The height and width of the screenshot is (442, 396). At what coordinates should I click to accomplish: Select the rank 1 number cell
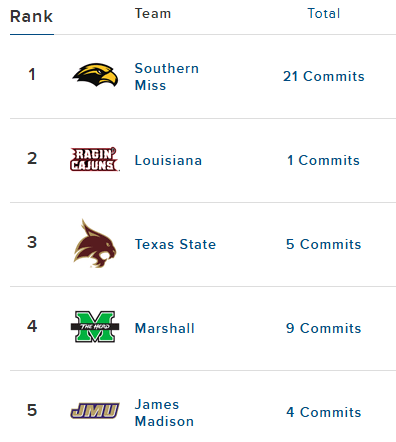click(32, 74)
